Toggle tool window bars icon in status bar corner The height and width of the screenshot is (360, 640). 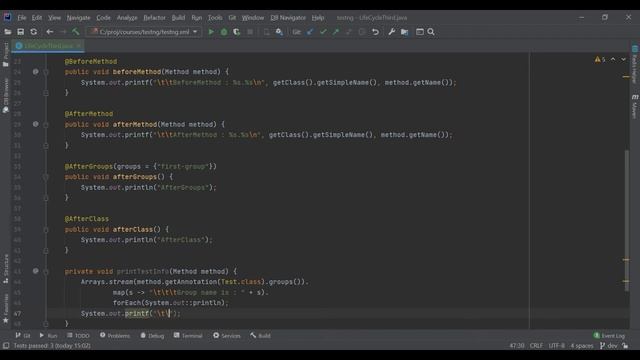(6, 346)
